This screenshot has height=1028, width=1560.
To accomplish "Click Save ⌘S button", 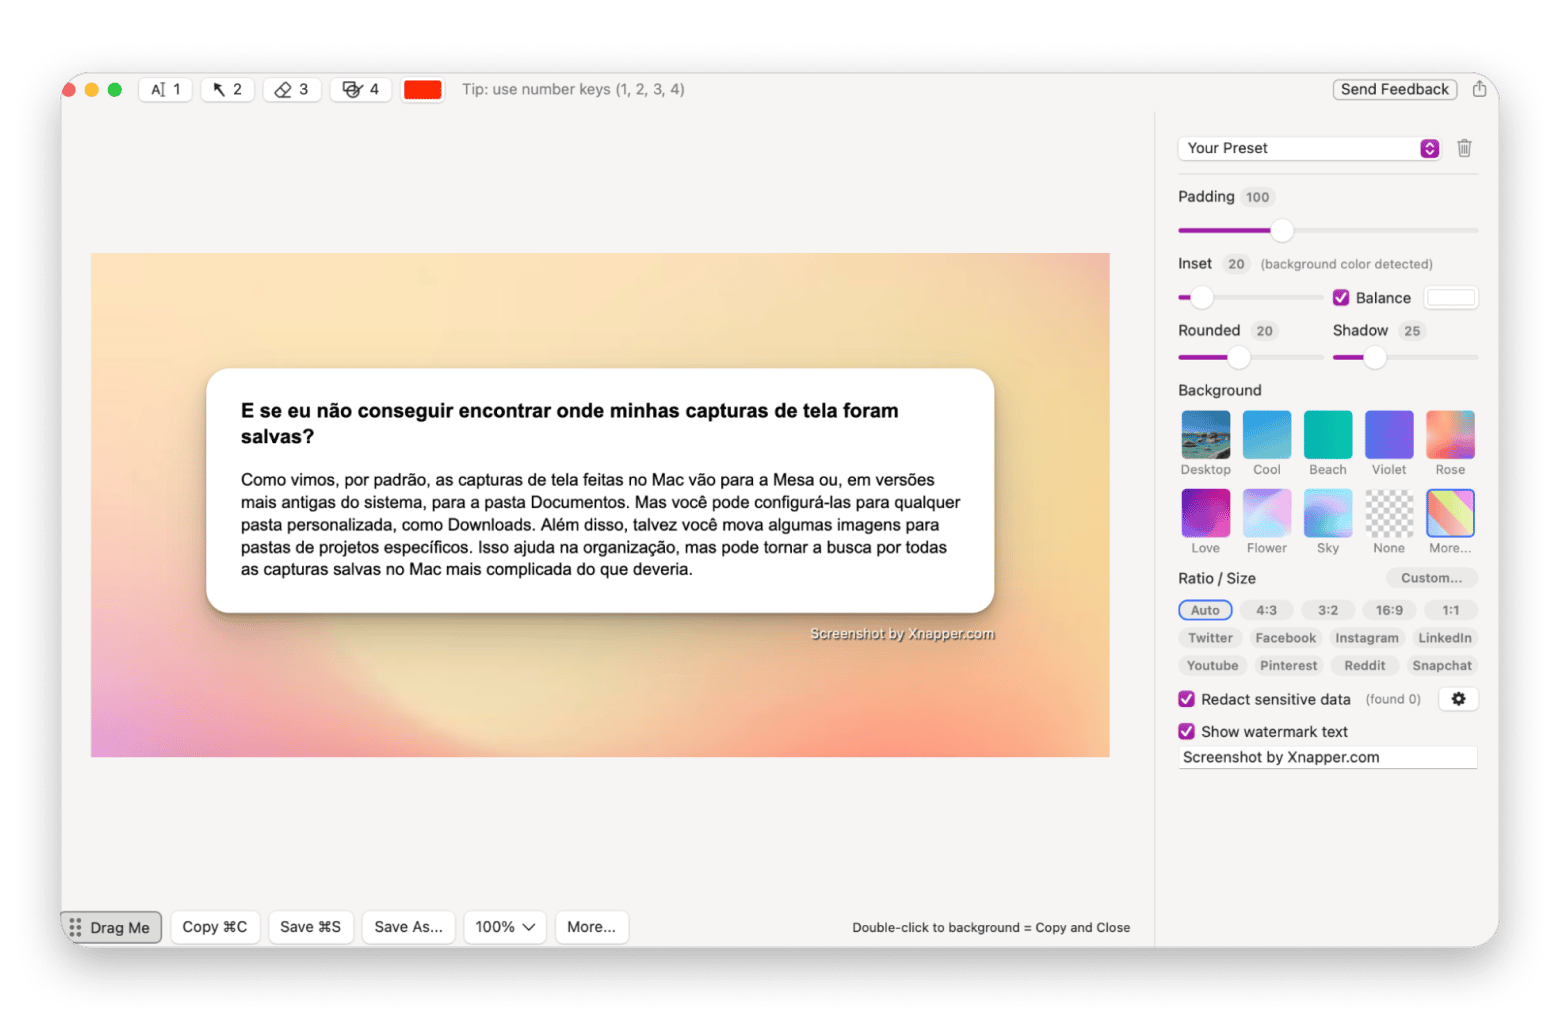I will point(310,927).
